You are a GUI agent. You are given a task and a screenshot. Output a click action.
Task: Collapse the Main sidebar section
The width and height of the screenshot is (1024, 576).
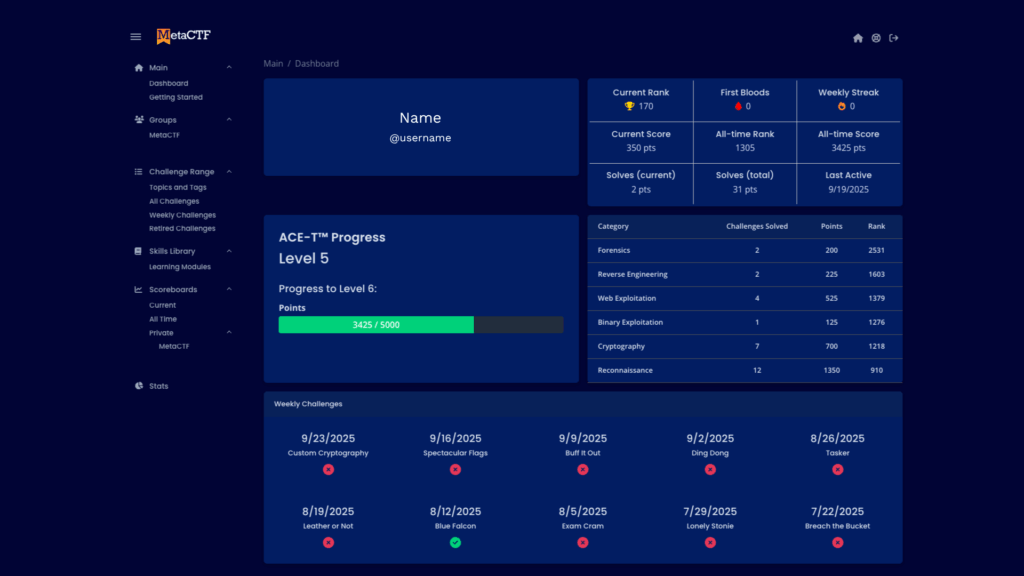(x=229, y=68)
